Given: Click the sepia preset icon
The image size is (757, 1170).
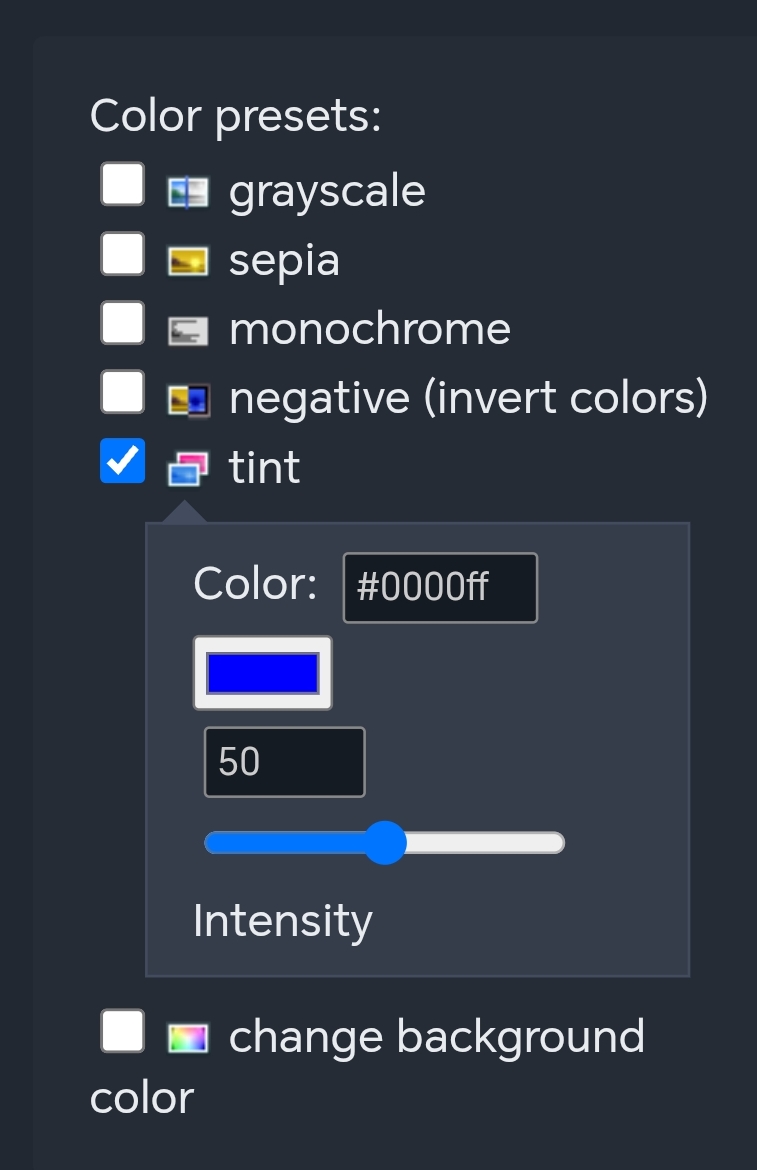Looking at the screenshot, I should 188,261.
